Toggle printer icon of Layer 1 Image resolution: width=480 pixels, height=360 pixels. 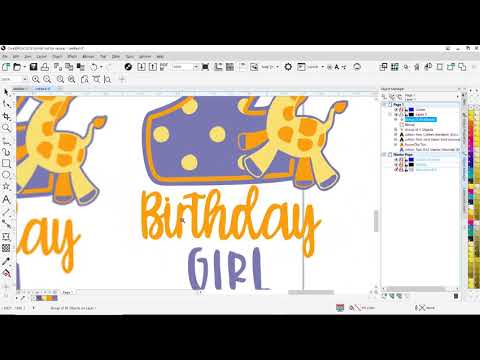point(401,114)
